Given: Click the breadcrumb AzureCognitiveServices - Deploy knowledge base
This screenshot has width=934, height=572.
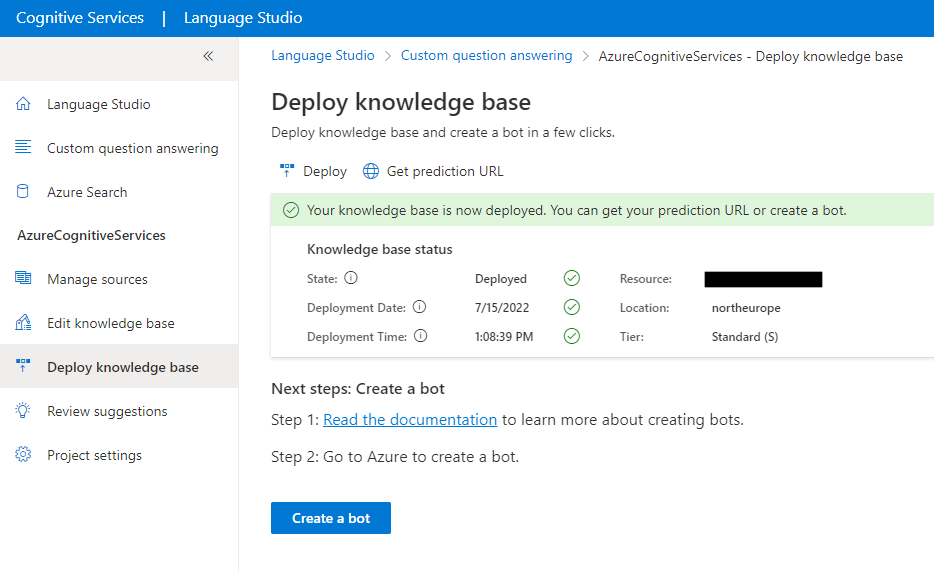Looking at the screenshot, I should (x=751, y=56).
